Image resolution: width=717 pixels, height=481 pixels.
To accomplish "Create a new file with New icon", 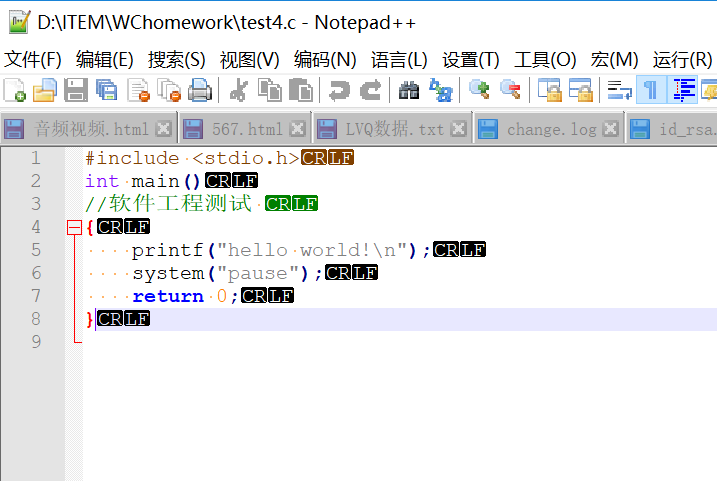I will (x=15, y=90).
